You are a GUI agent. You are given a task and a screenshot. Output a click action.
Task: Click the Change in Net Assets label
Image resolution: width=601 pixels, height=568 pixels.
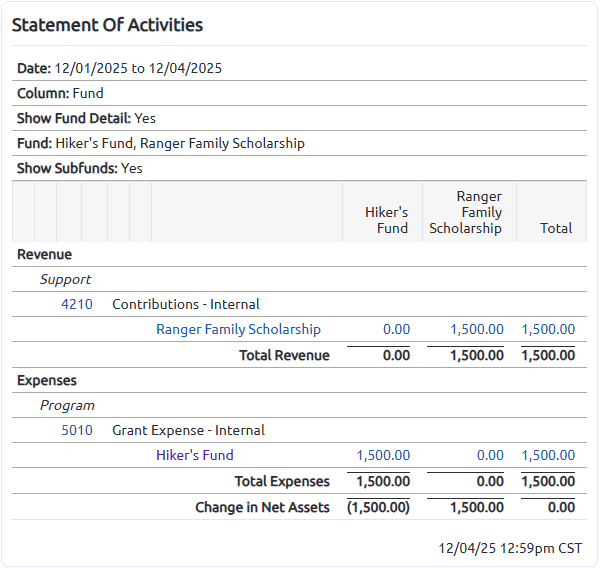tap(262, 507)
